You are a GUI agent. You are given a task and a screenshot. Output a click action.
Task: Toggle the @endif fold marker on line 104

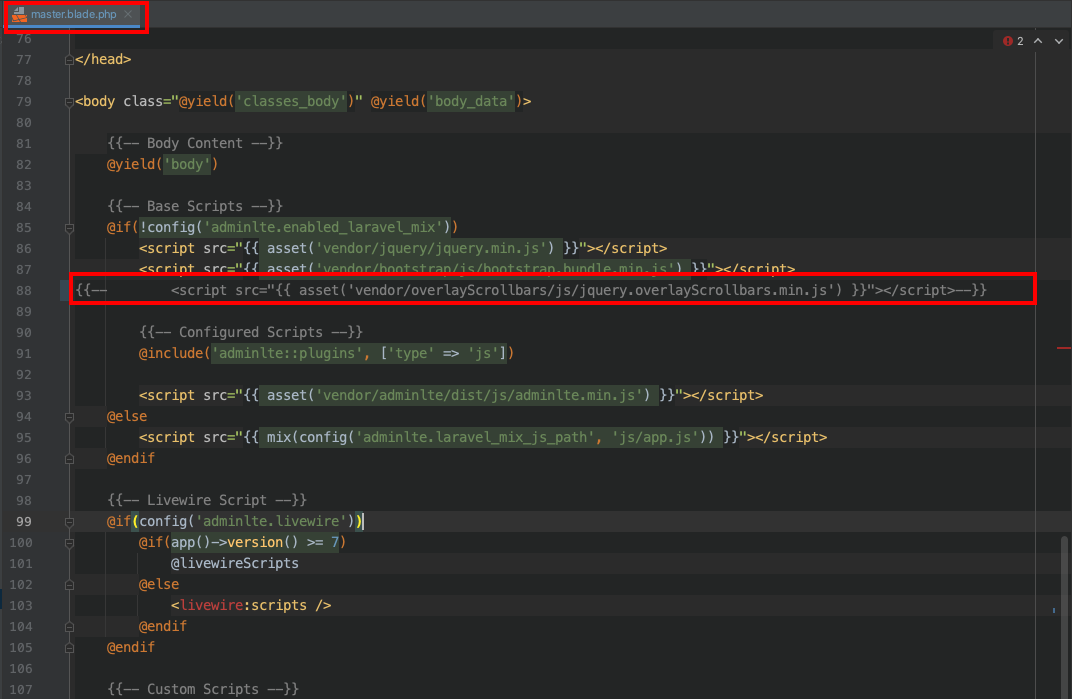69,627
